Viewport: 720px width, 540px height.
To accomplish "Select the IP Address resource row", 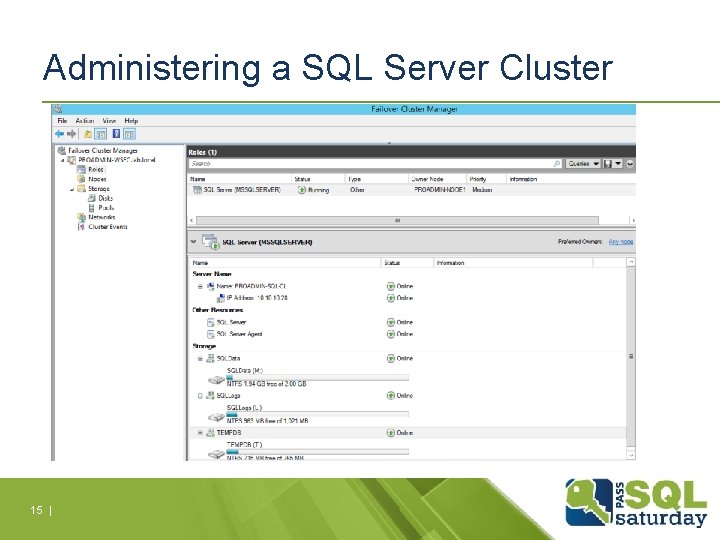I will pyautogui.click(x=257, y=298).
